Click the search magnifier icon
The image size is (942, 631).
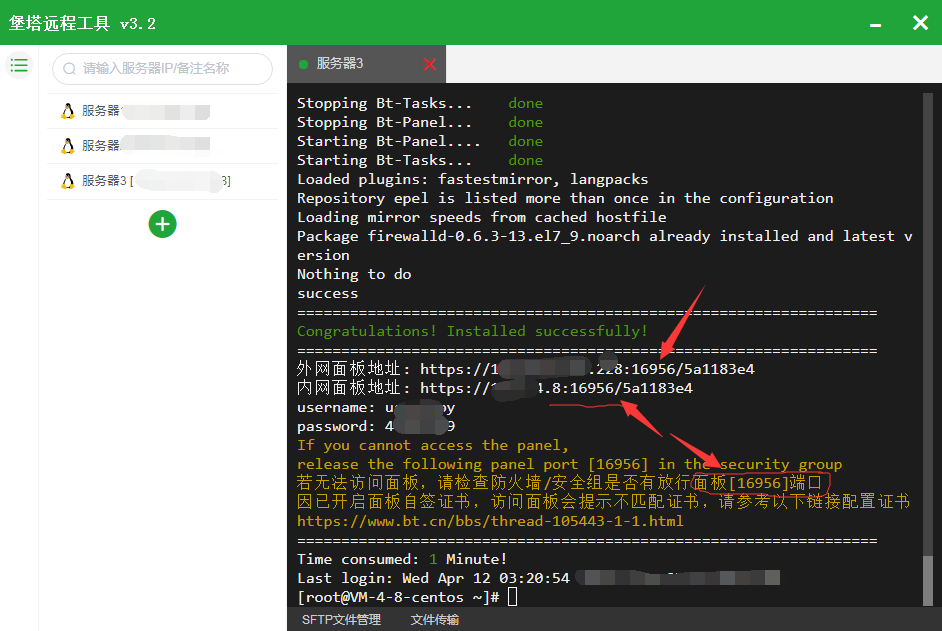[69, 69]
